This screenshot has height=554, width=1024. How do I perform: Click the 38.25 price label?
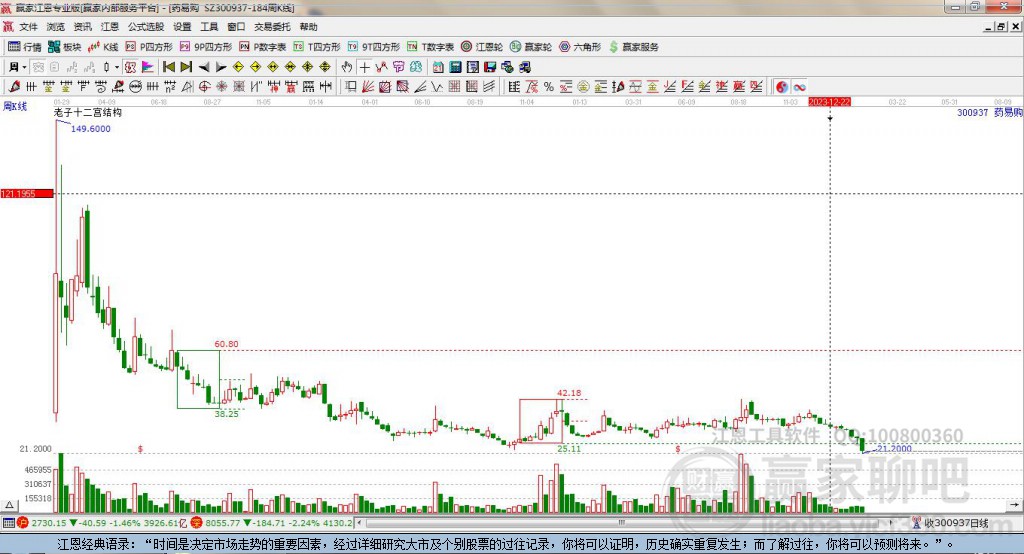[226, 414]
